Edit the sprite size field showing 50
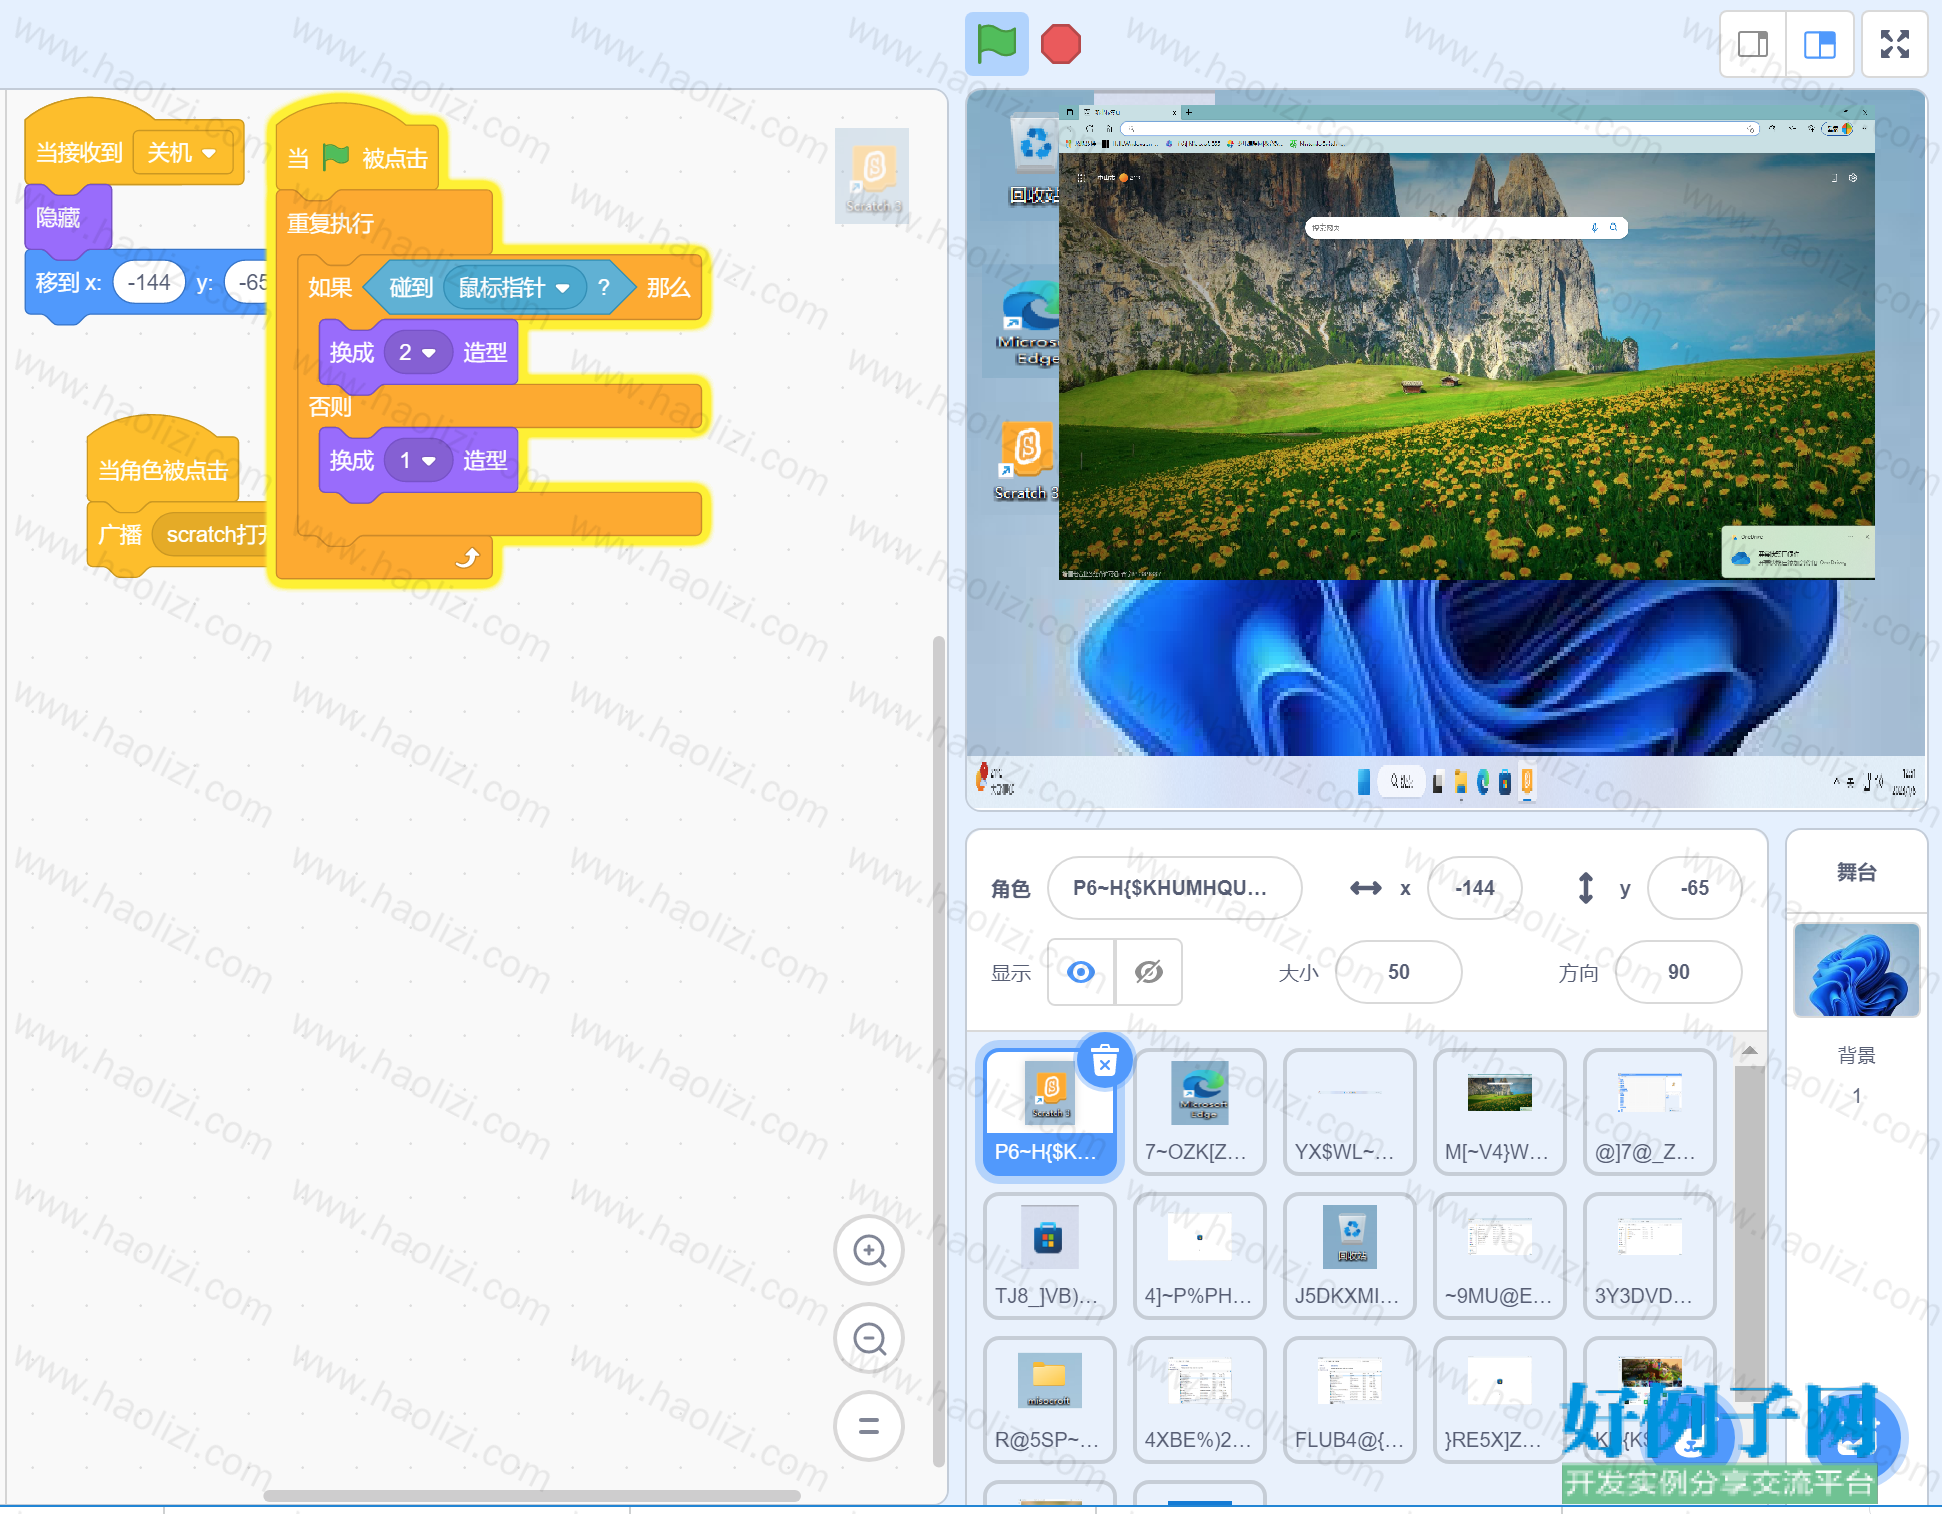Screen dimensions: 1942x1514 1398,972
